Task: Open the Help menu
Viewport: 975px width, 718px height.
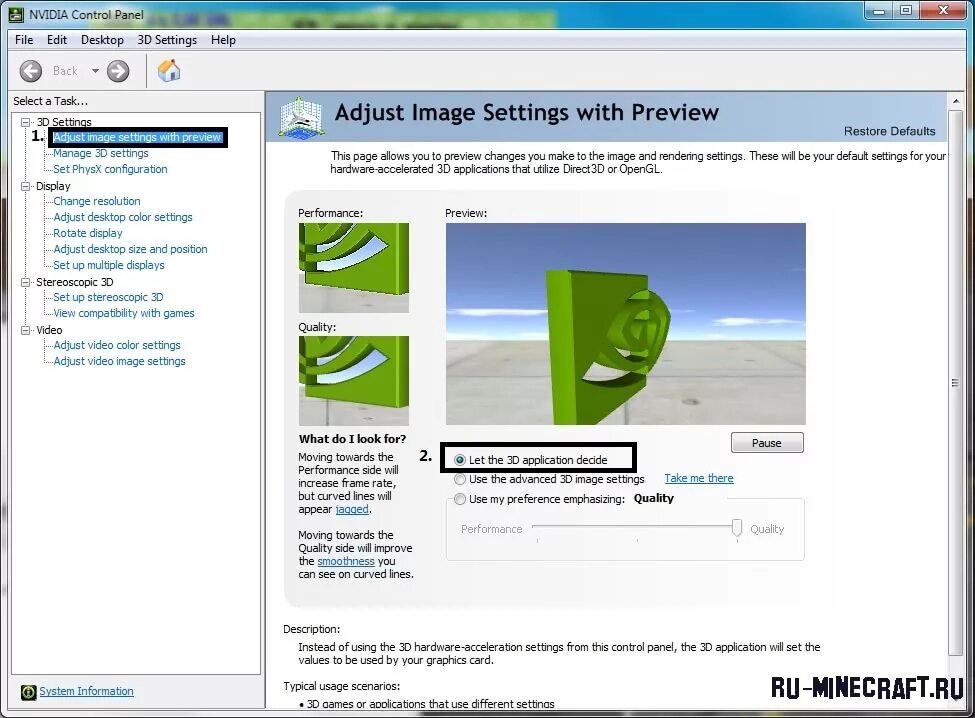Action: (223, 40)
